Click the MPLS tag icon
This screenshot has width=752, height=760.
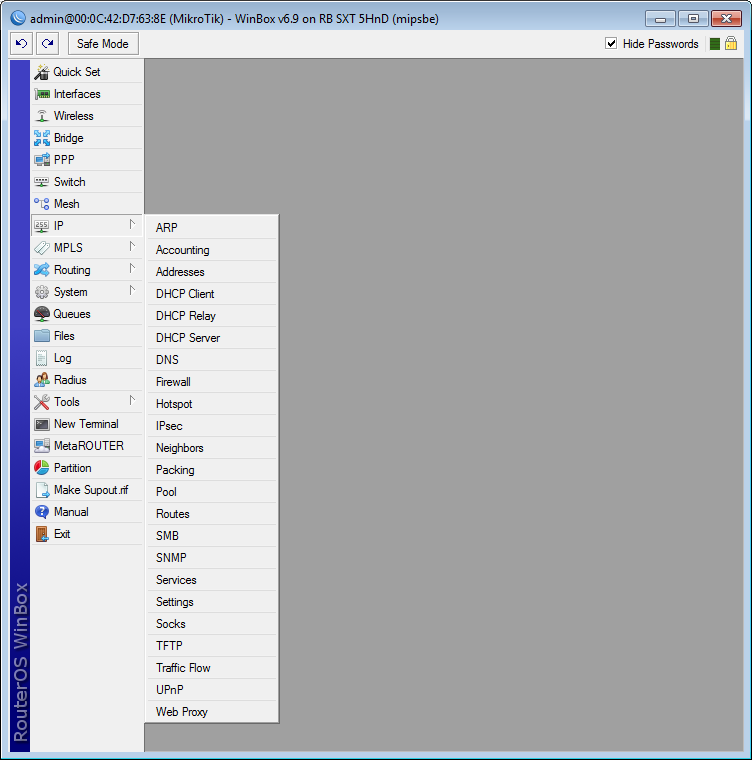click(x=42, y=248)
